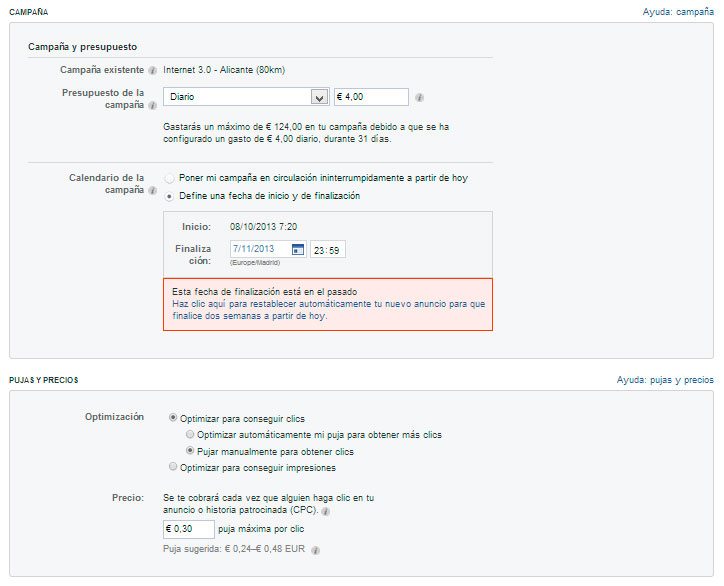Click info icon after historia patrocinada (CPC)
Image resolution: width=724 pixels, height=586 pixels.
[x=326, y=511]
